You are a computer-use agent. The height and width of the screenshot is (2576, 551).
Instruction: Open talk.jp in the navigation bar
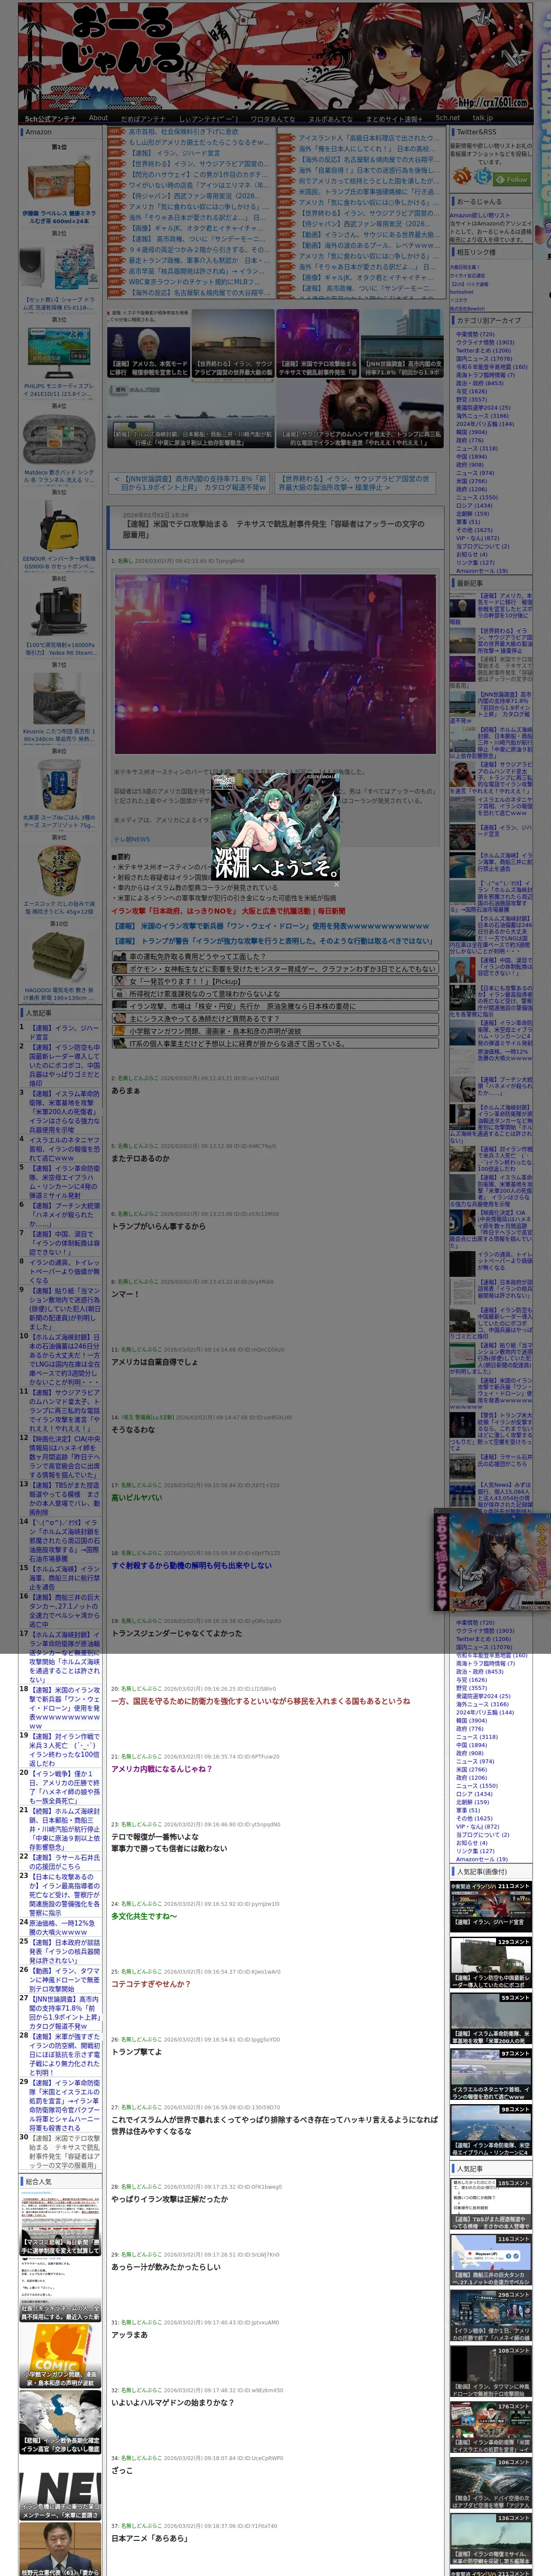tap(483, 118)
